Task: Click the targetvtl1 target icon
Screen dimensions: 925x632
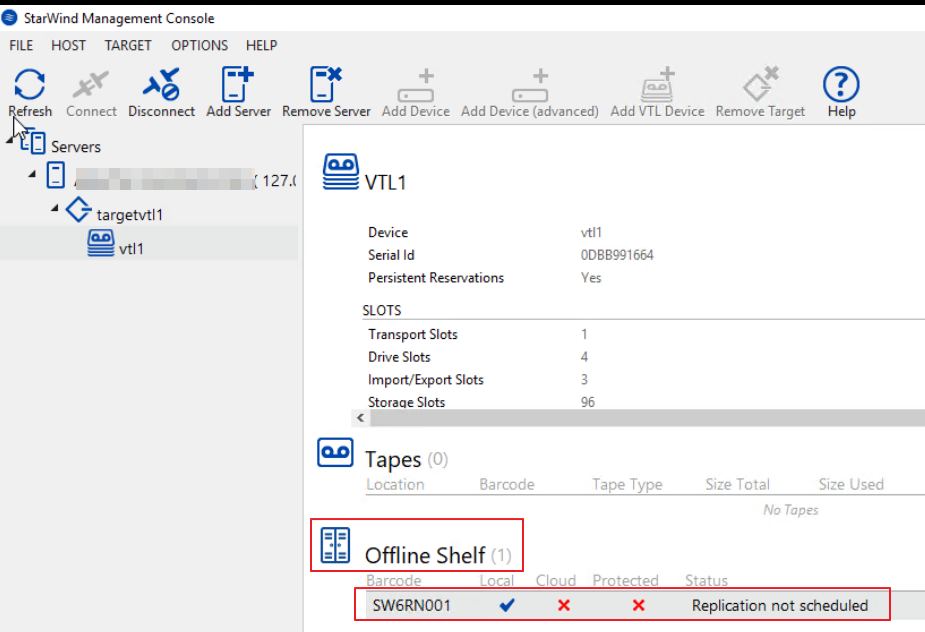Action: 78,209
